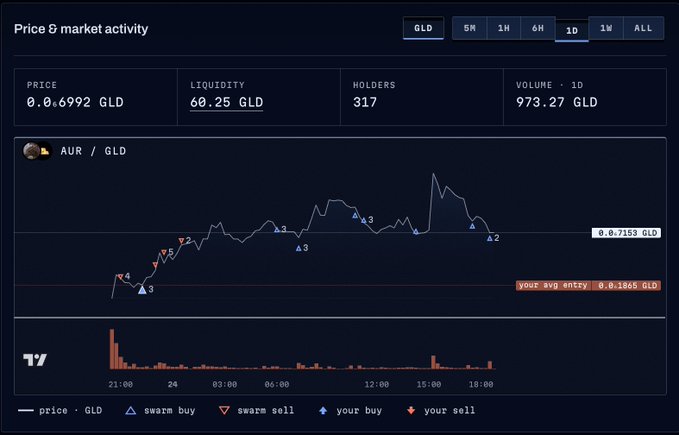Viewport: 679px width, 435px height.
Task: Select the 5M timeframe tab
Action: 469,29
